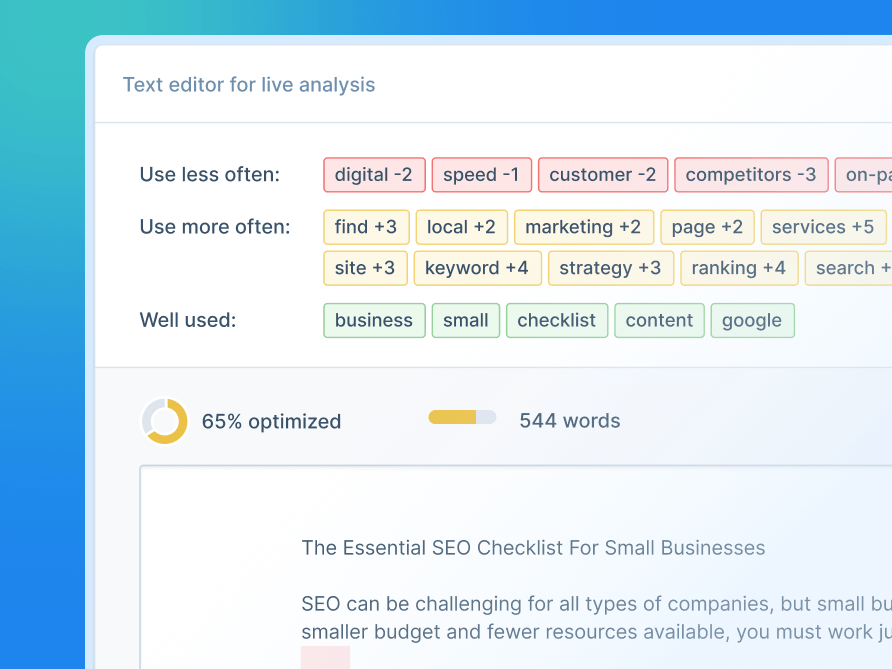892x669 pixels.
Task: Click the "Text editor for live analysis" heading
Action: (x=249, y=85)
